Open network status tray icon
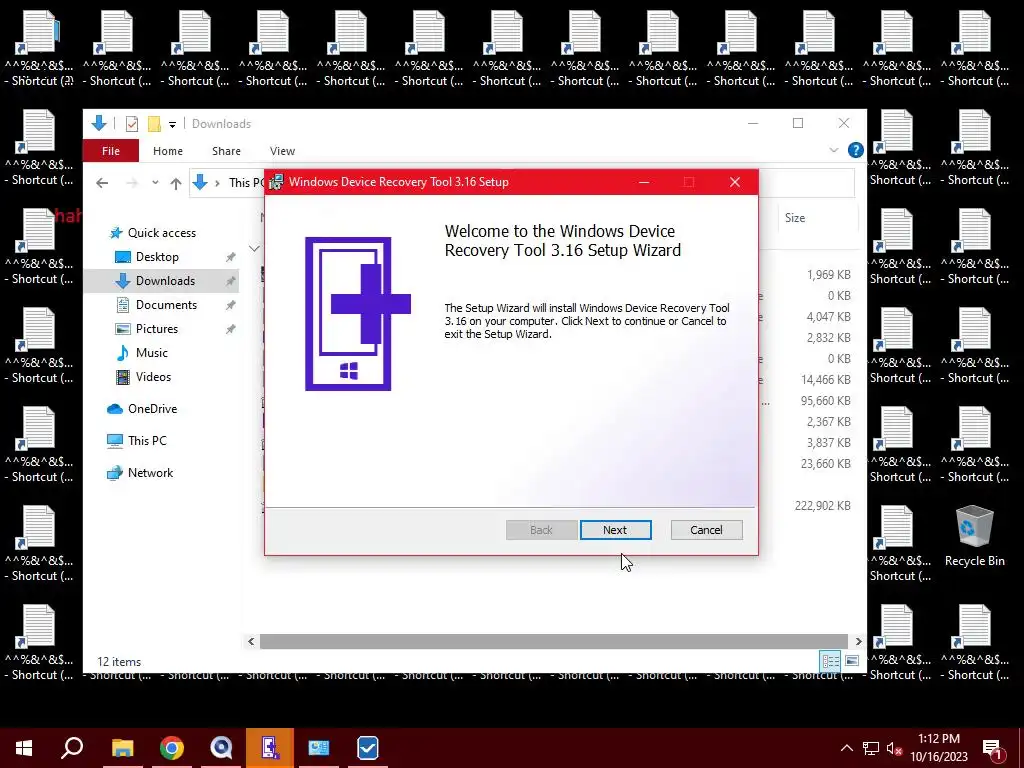Viewport: 1024px width, 768px height. [871, 748]
